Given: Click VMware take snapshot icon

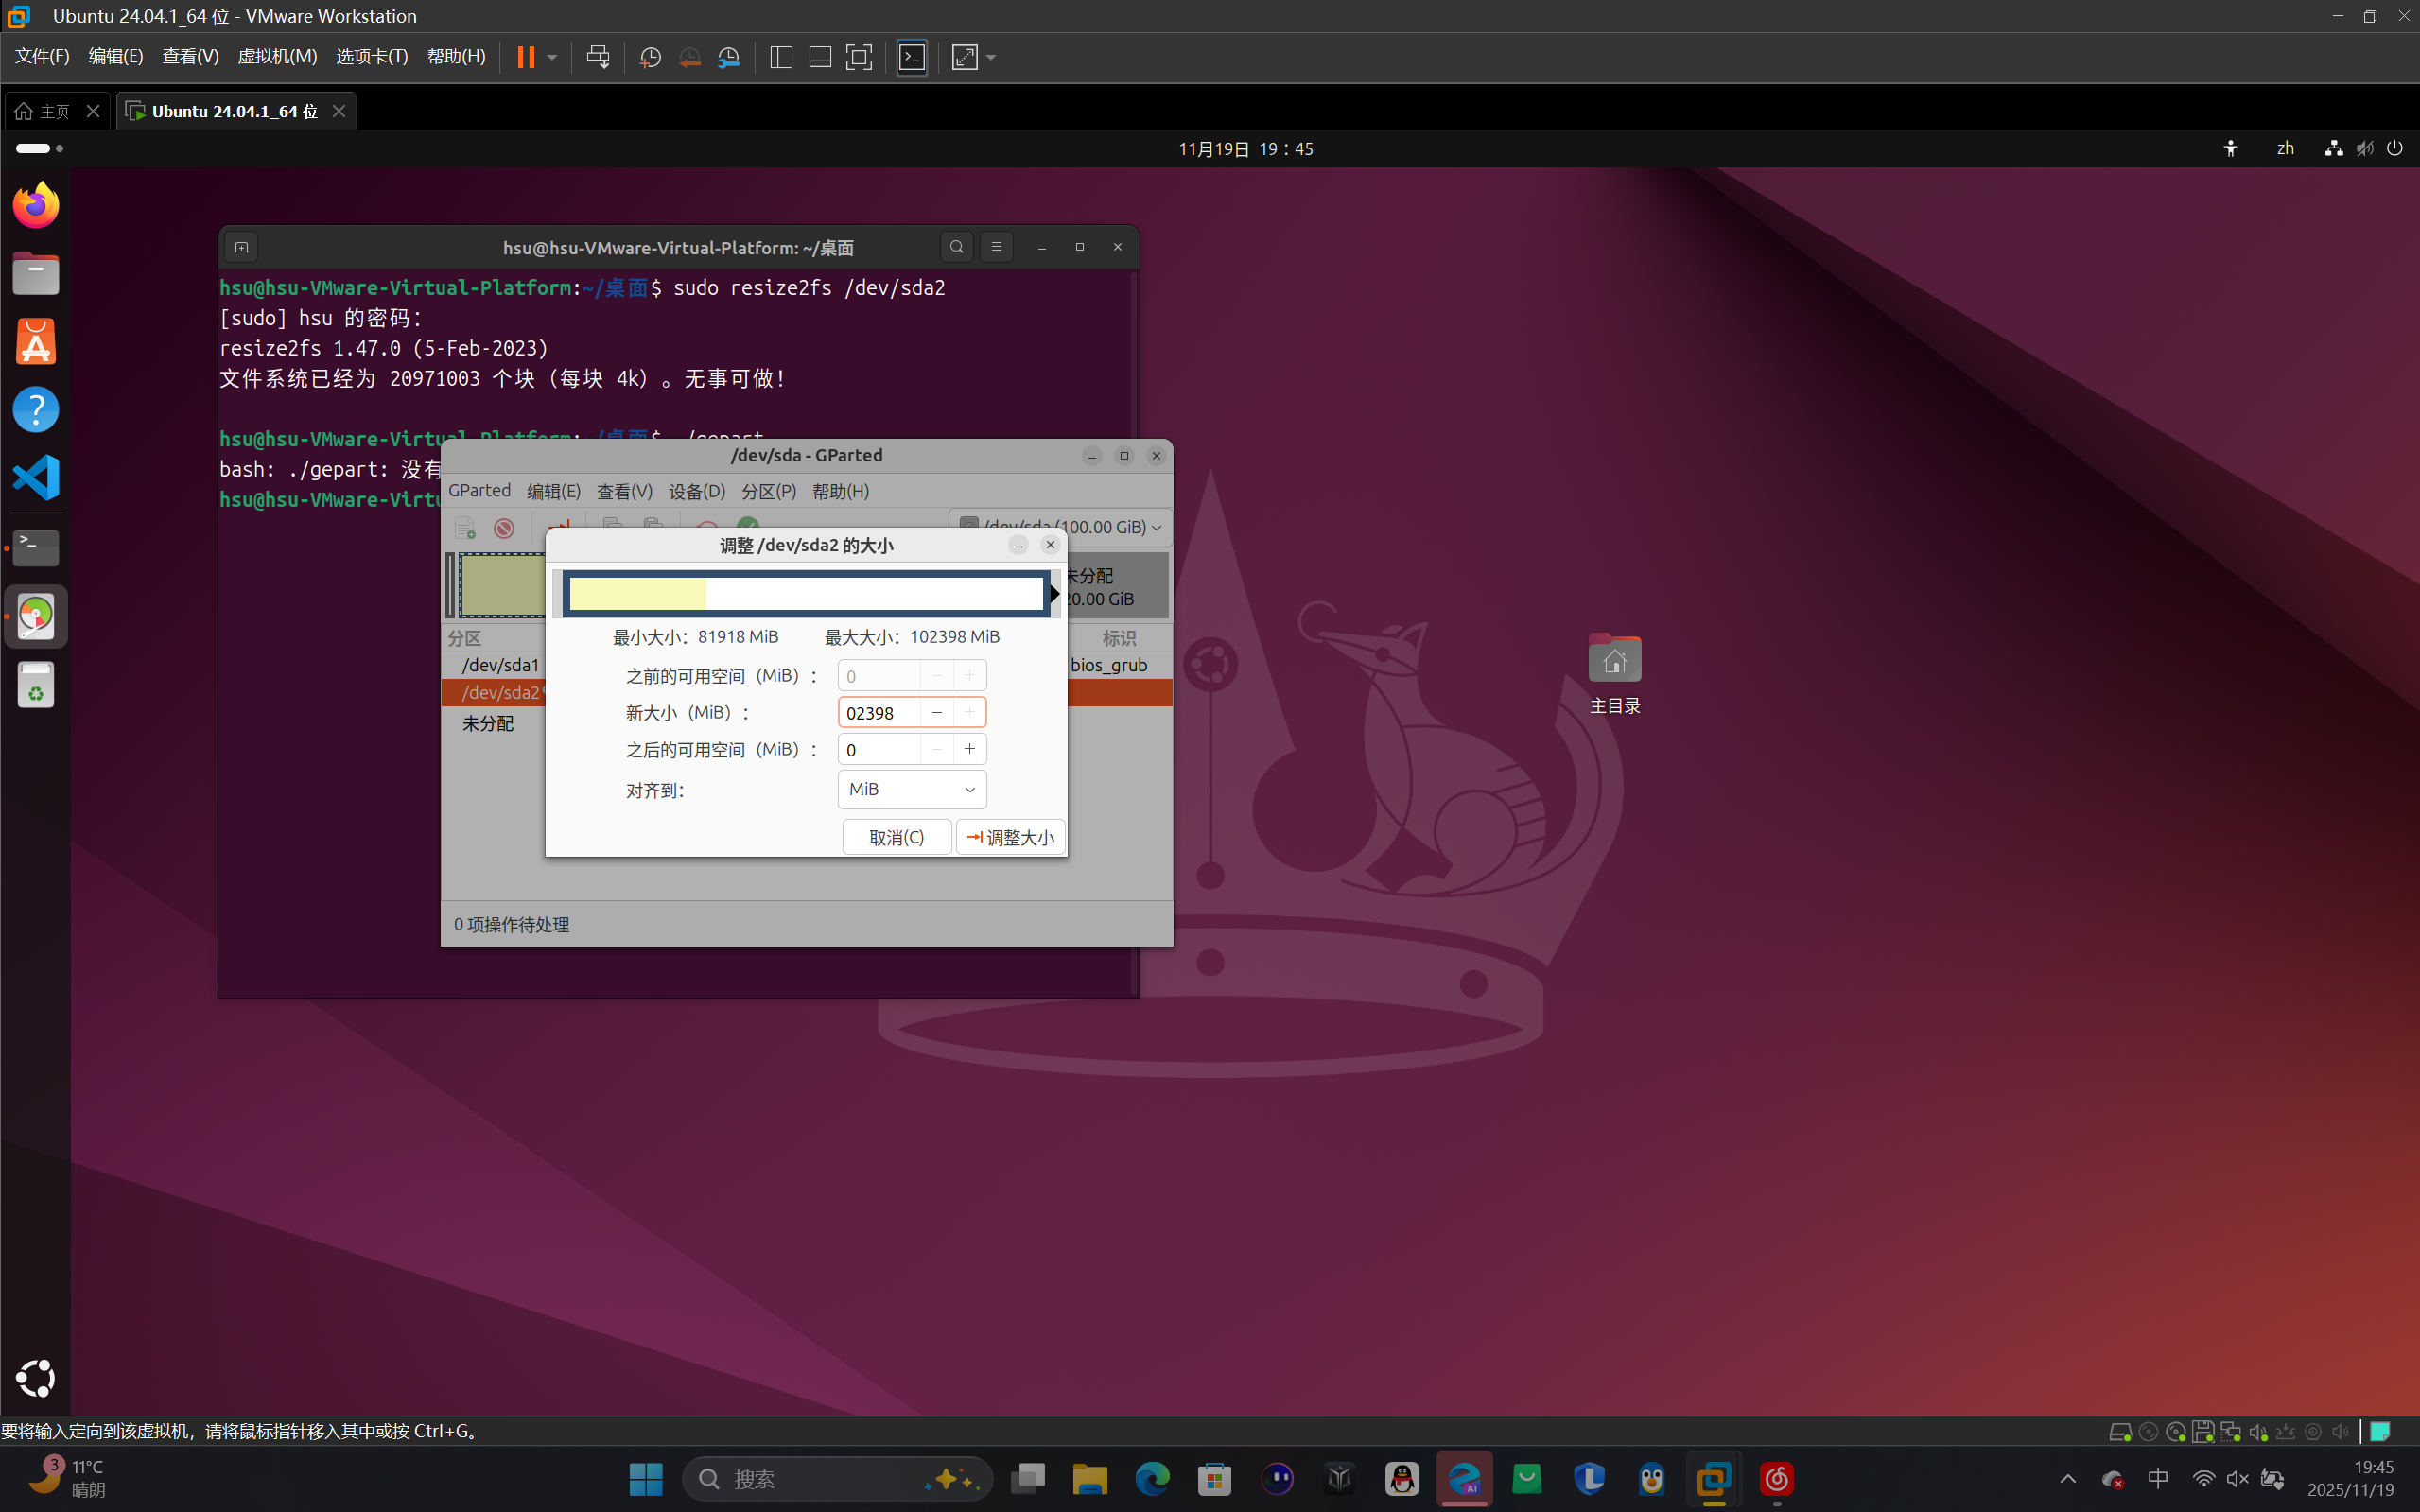Looking at the screenshot, I should click(650, 57).
